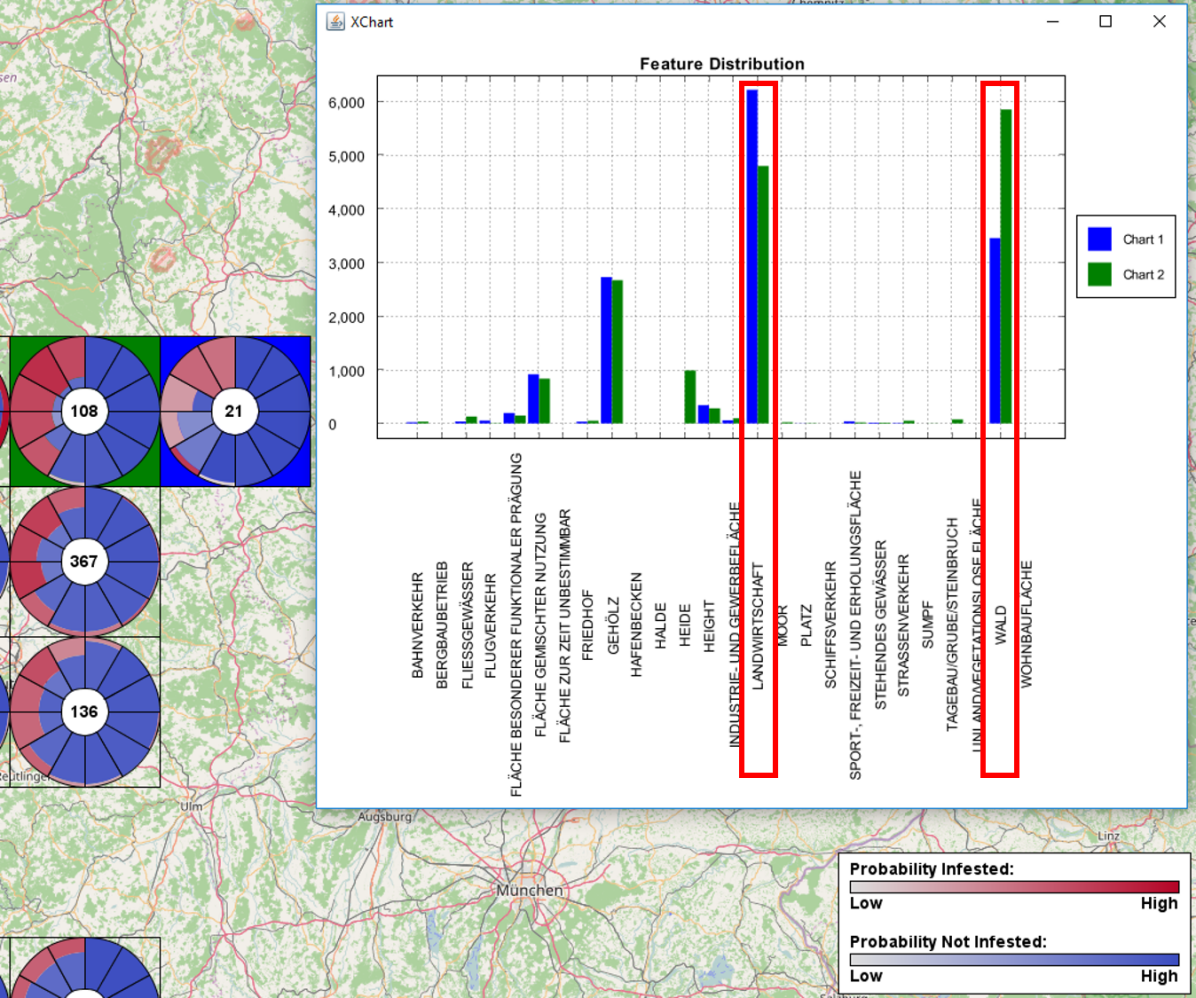Open the pie glyph labeled 367
The image size is (1196, 998).
click(85, 561)
